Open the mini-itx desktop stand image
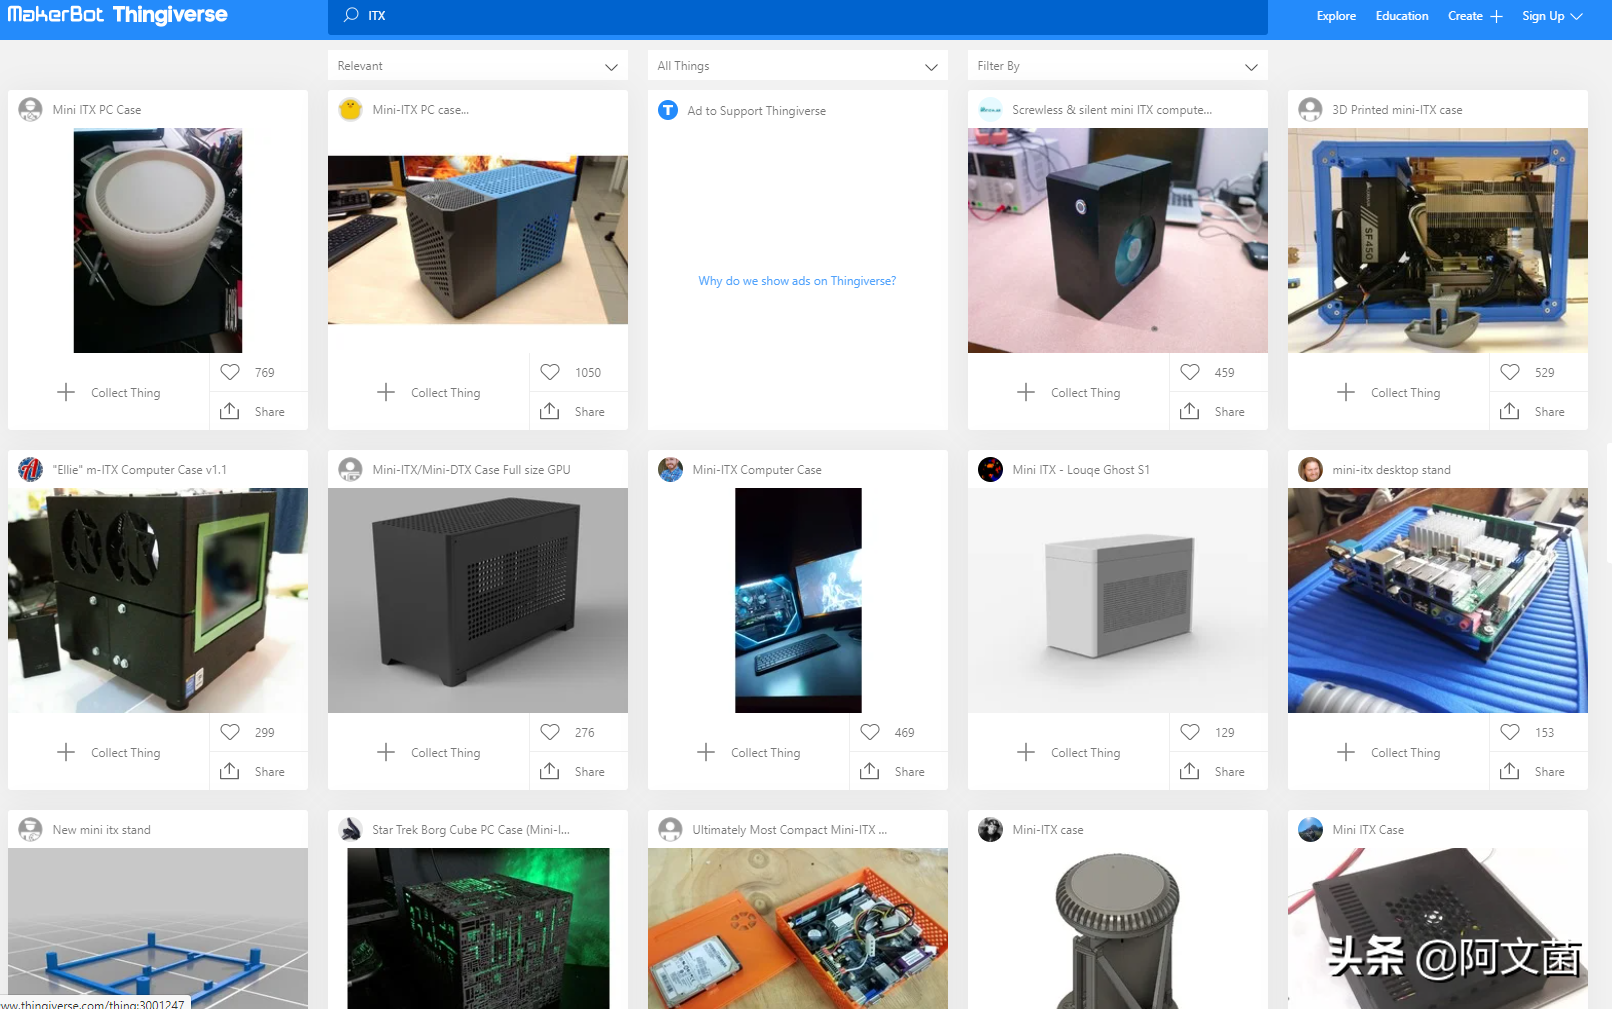Screen dimensions: 1612x1009 (1438, 600)
